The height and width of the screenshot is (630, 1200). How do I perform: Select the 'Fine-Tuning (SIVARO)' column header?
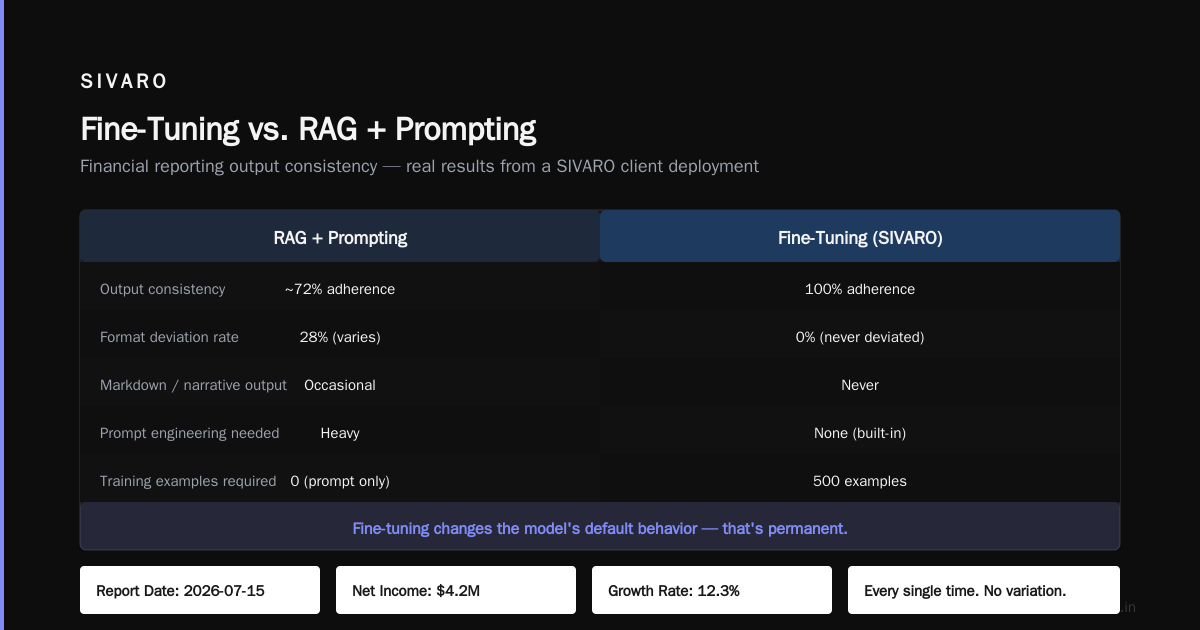(x=860, y=237)
